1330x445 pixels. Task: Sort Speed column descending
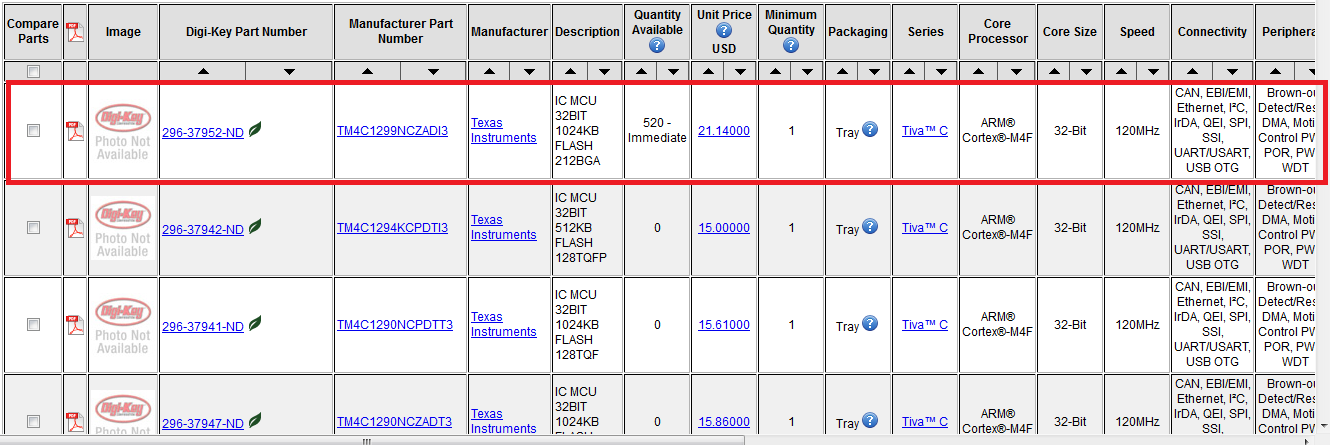pyautogui.click(x=1154, y=72)
